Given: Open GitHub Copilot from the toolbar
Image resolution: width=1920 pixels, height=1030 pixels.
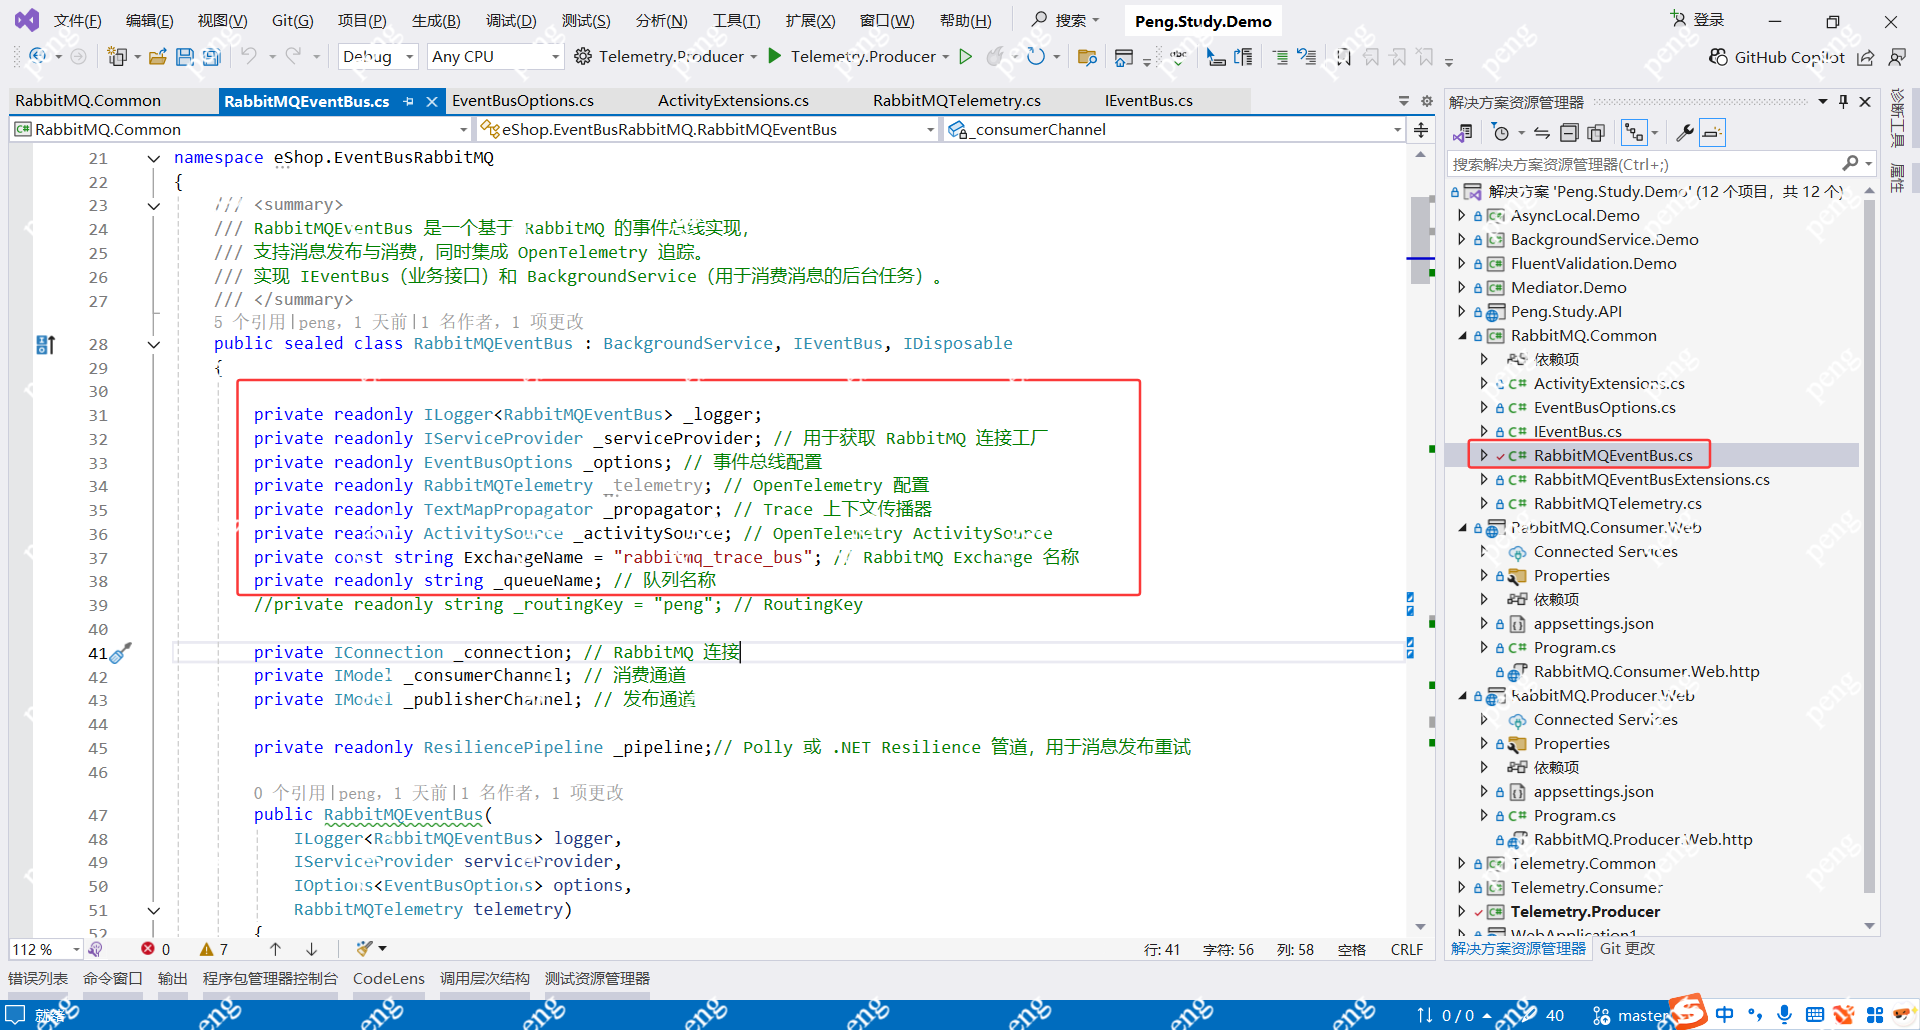Looking at the screenshot, I should tap(1776, 57).
